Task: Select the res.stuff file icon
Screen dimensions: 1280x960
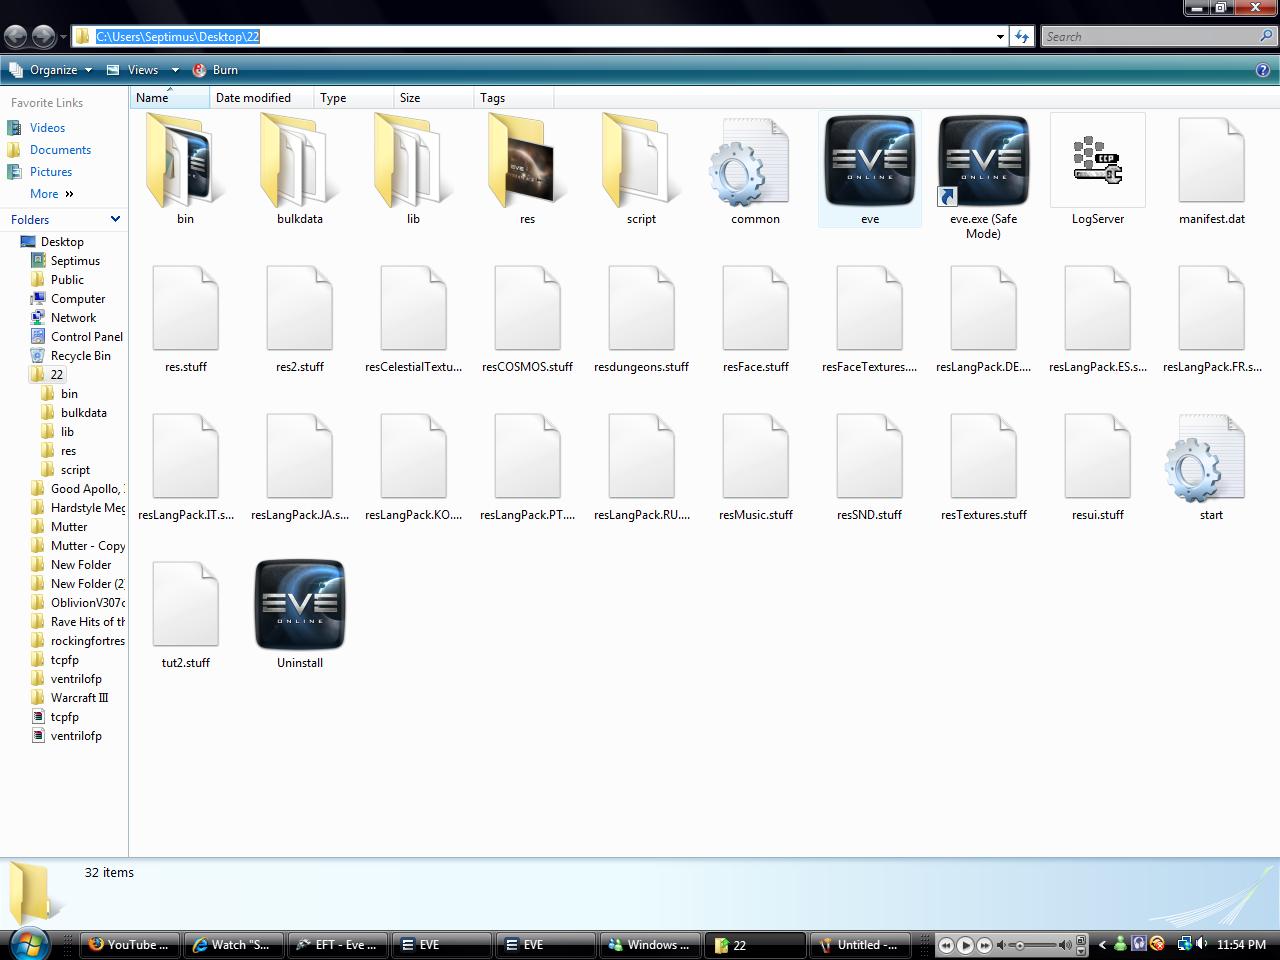Action: (x=185, y=310)
